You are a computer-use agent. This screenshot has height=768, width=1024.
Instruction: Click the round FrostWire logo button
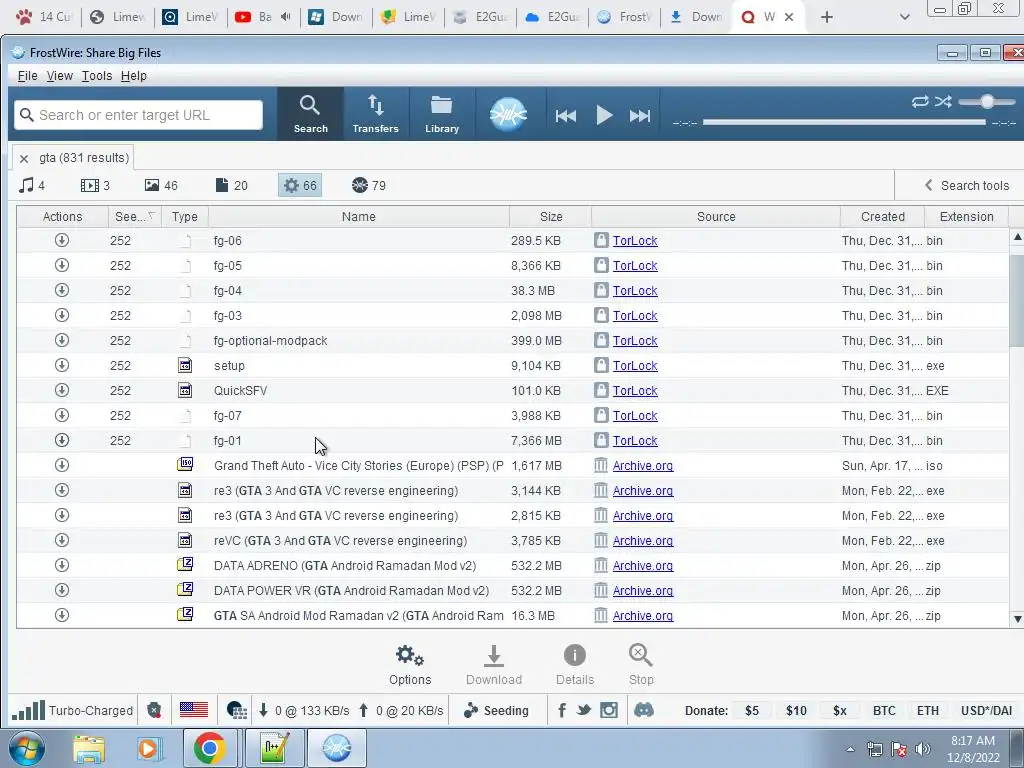[508, 114]
